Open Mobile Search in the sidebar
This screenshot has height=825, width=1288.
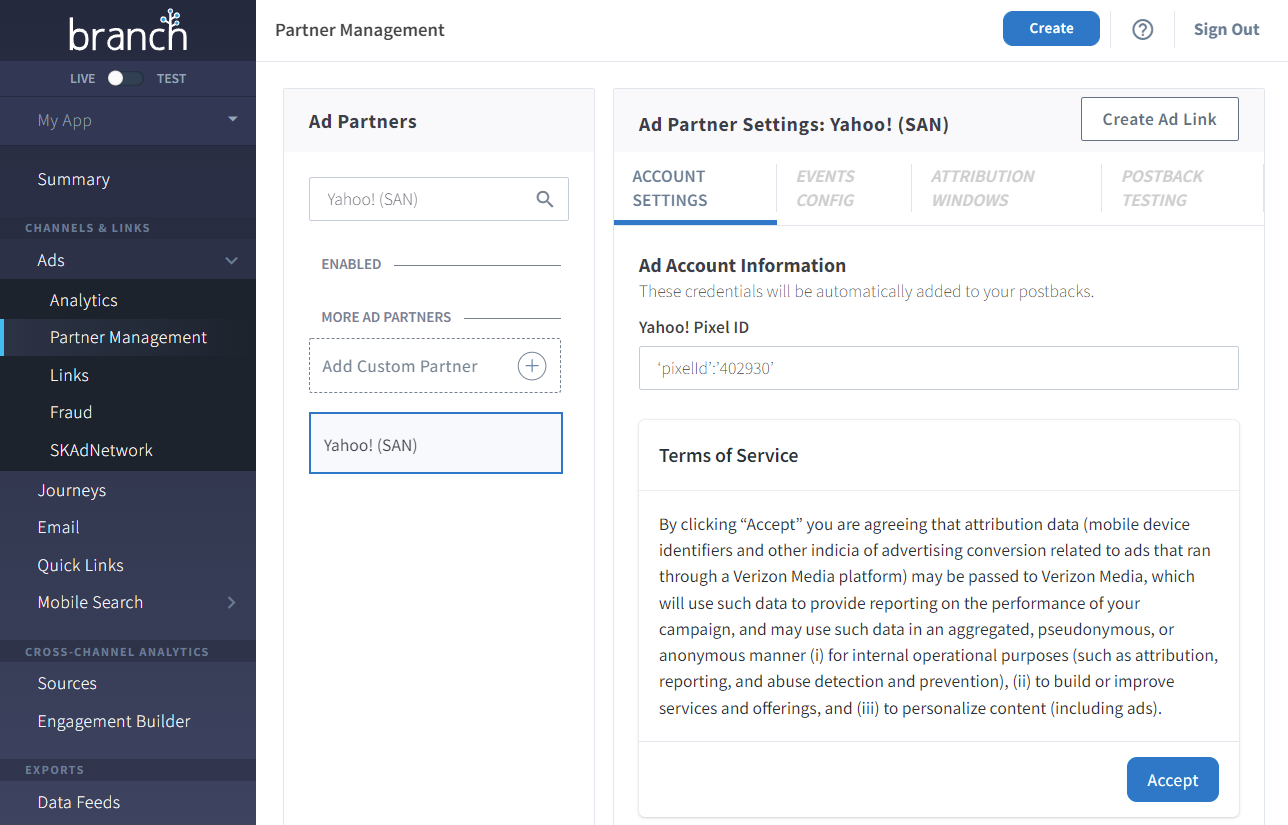(x=90, y=602)
